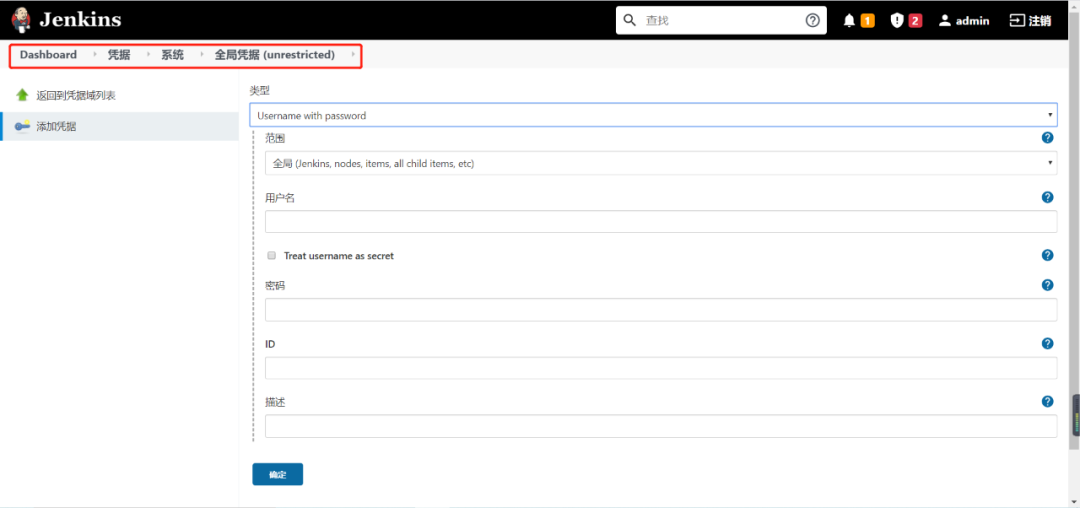
Task: Select 添加凭据 in sidebar
Action: pyautogui.click(x=56, y=127)
